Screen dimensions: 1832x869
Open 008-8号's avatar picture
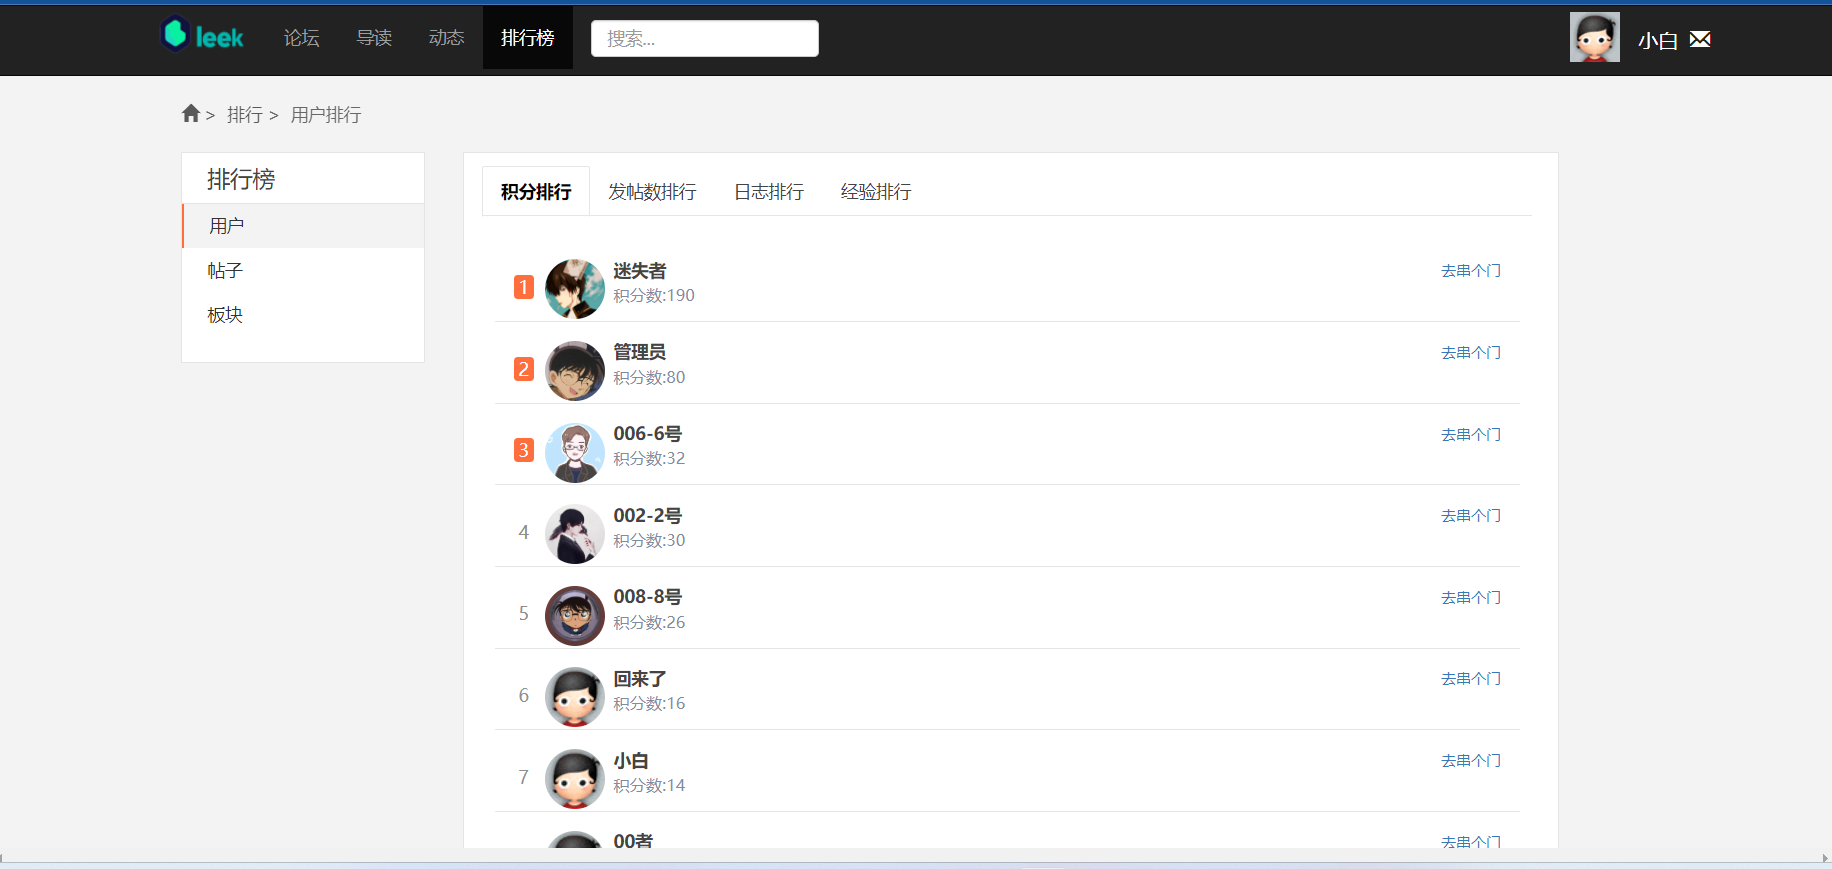[x=575, y=615]
